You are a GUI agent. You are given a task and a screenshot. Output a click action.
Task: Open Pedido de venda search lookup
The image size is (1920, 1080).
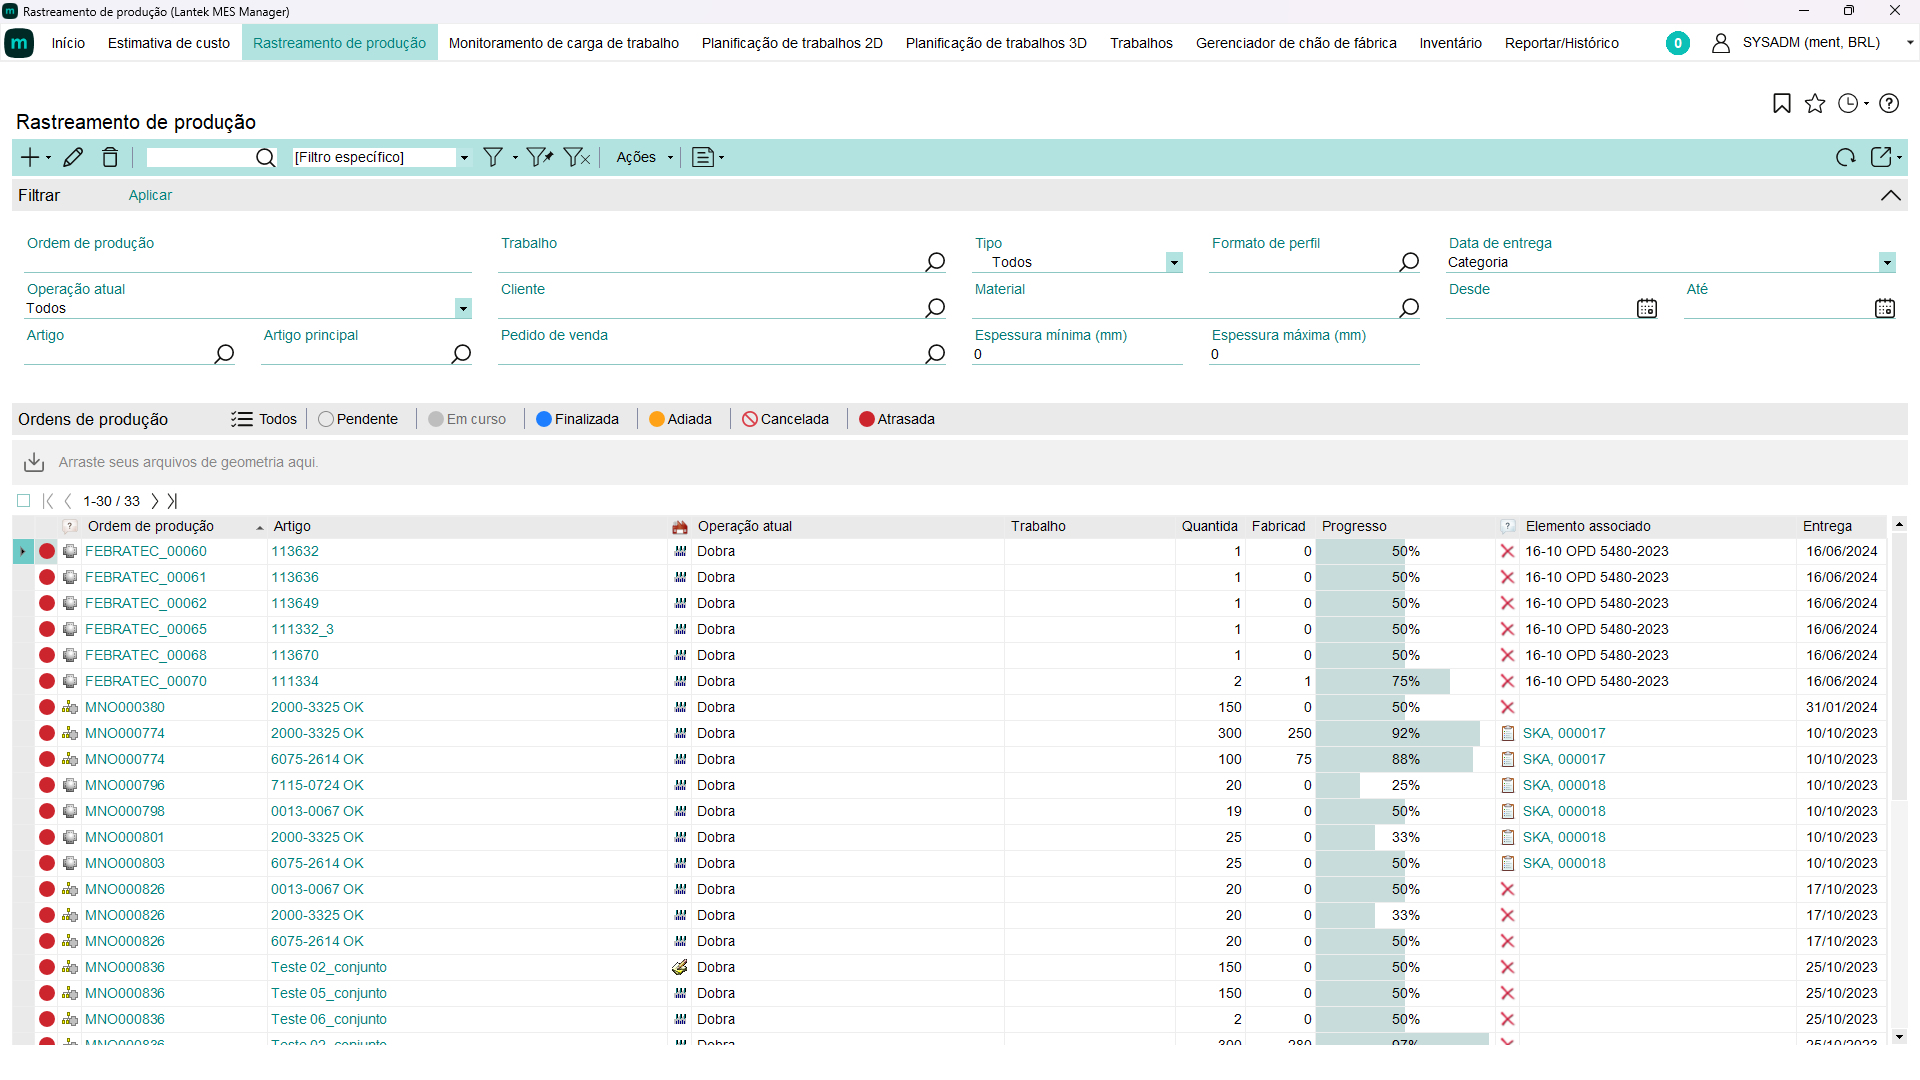click(x=935, y=354)
